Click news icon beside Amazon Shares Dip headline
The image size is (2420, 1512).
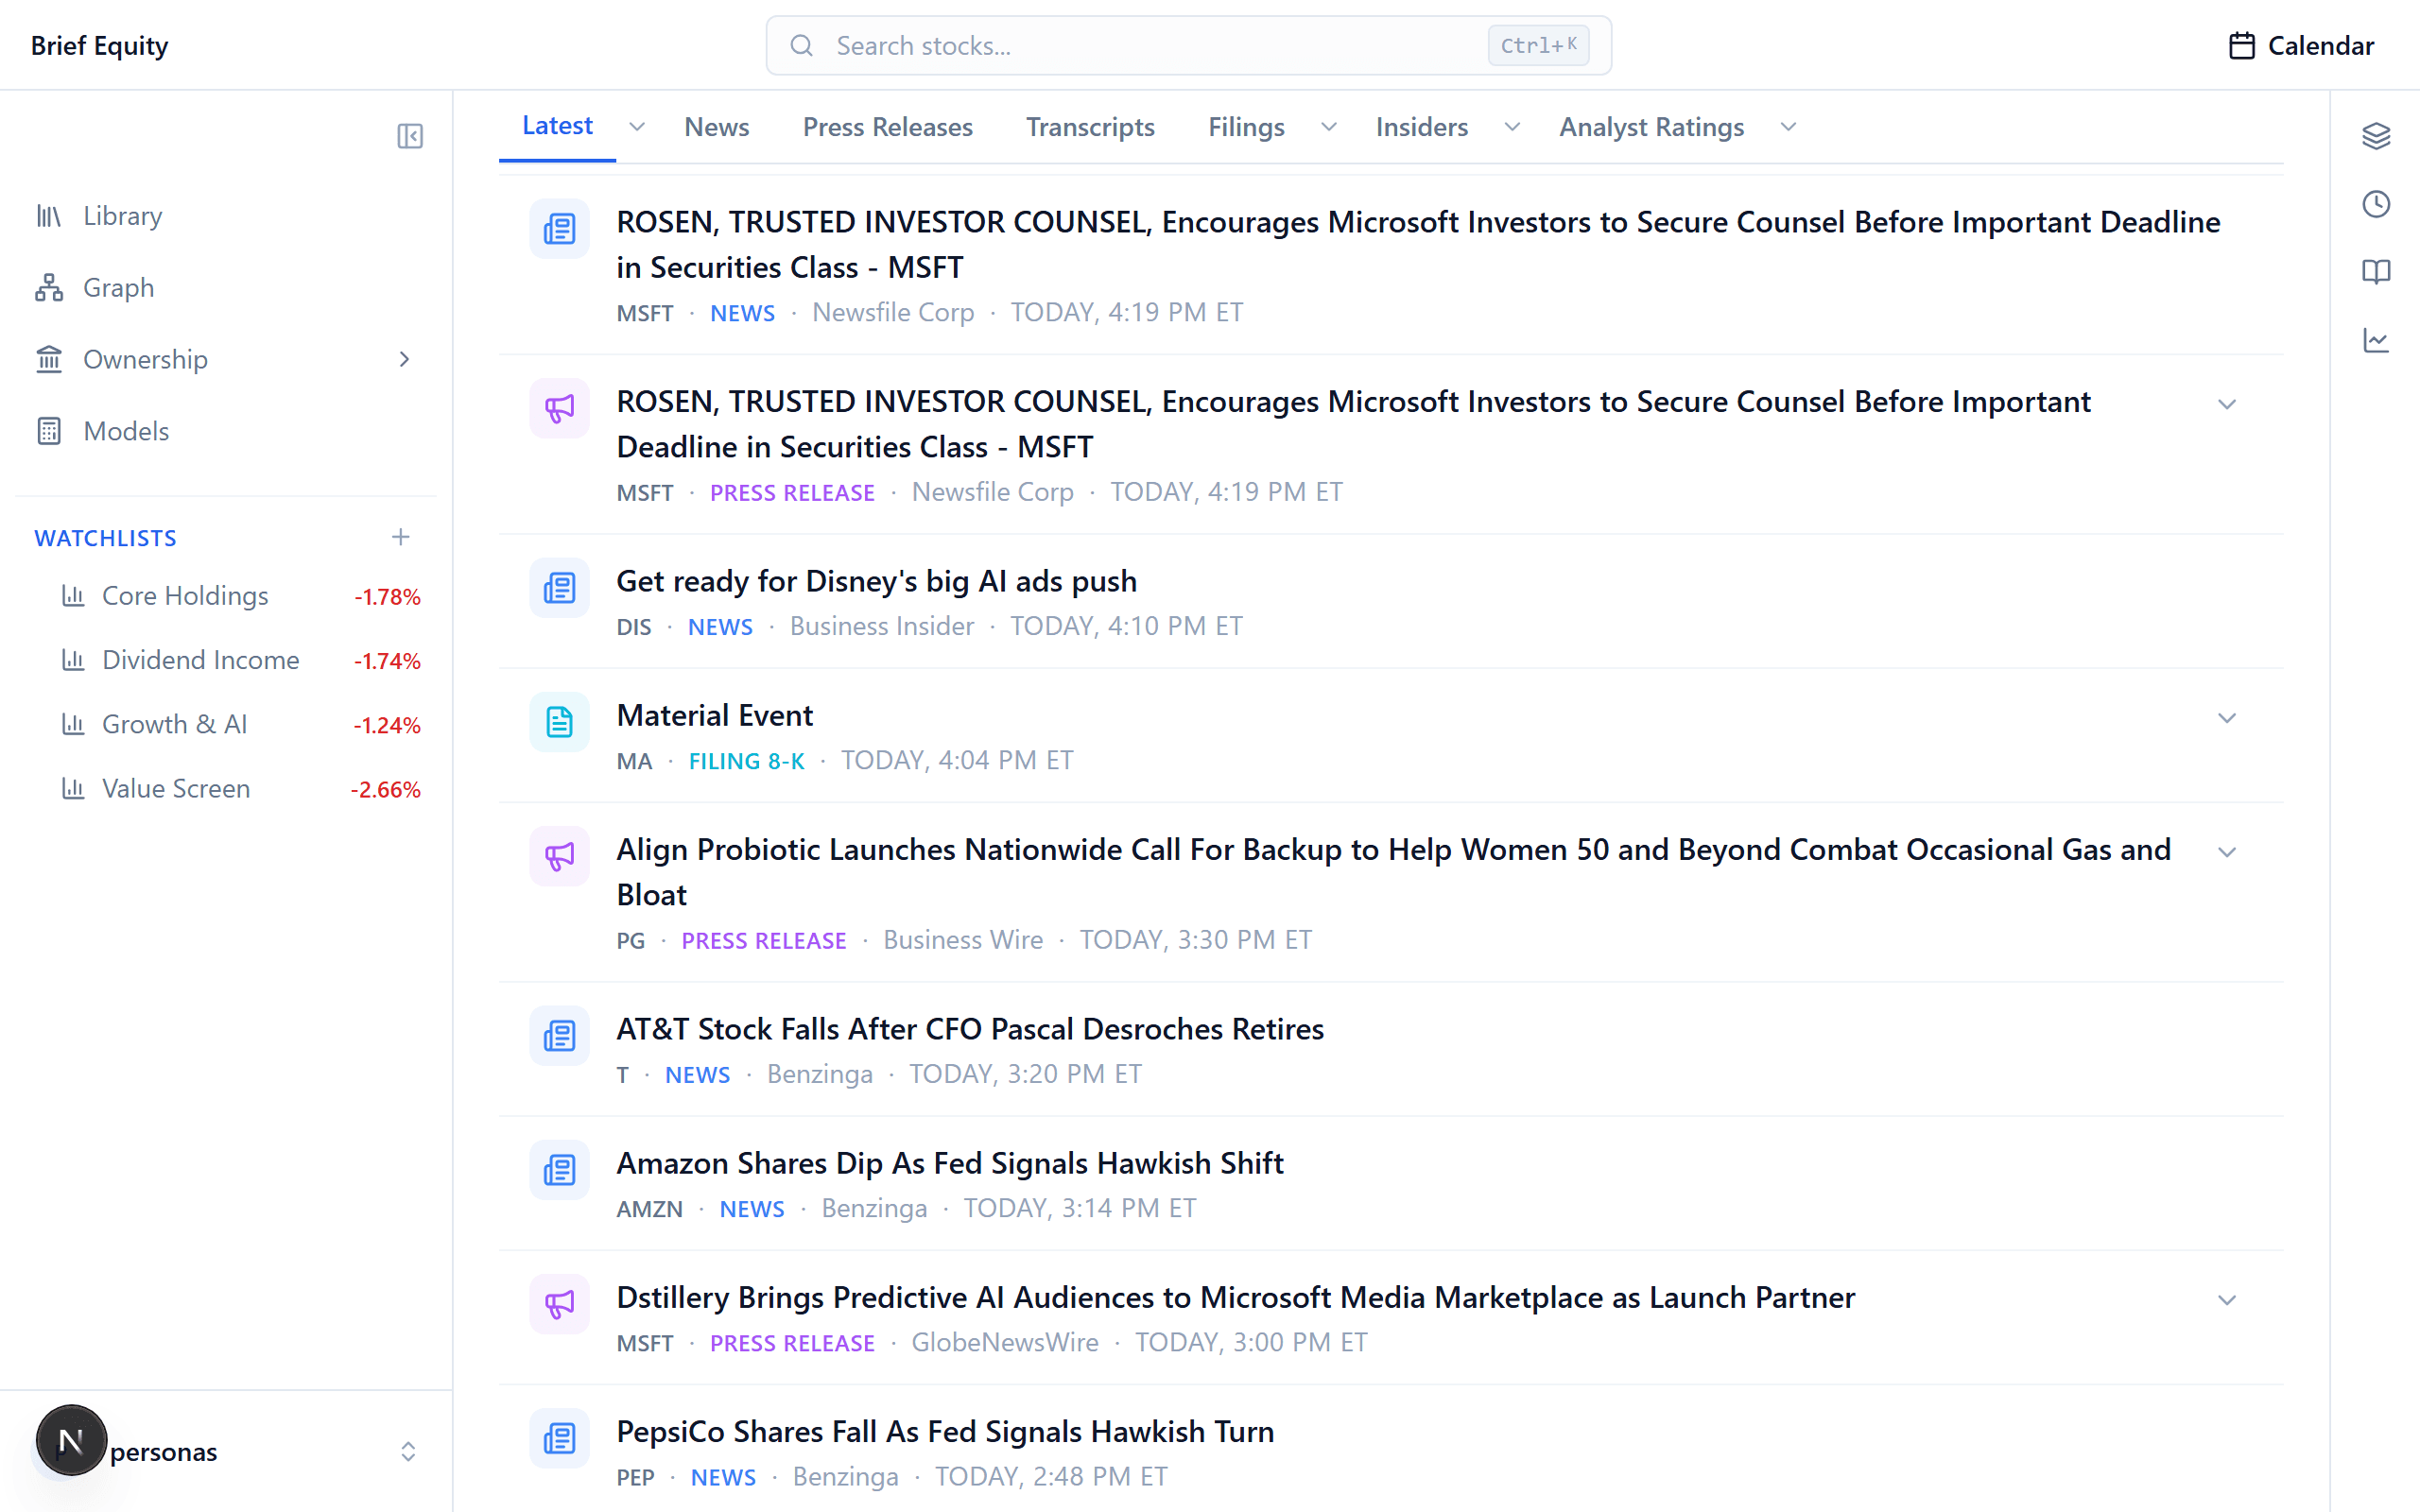coord(559,1170)
